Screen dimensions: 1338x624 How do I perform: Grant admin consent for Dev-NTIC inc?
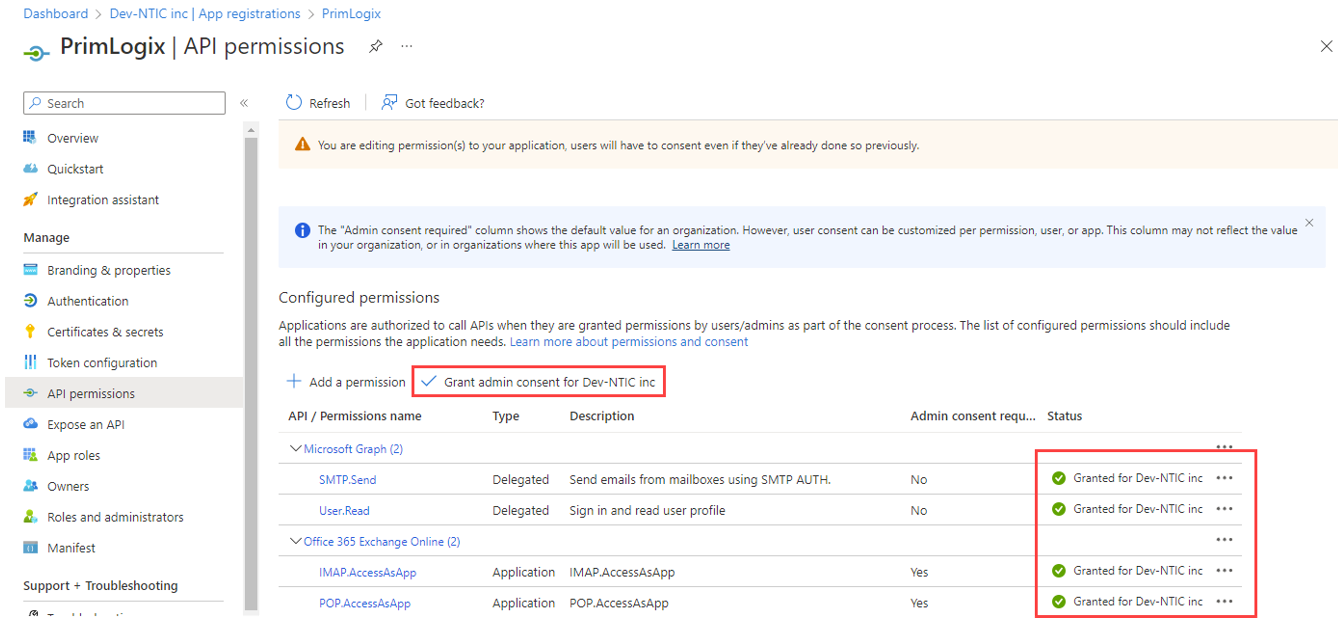[x=539, y=382]
